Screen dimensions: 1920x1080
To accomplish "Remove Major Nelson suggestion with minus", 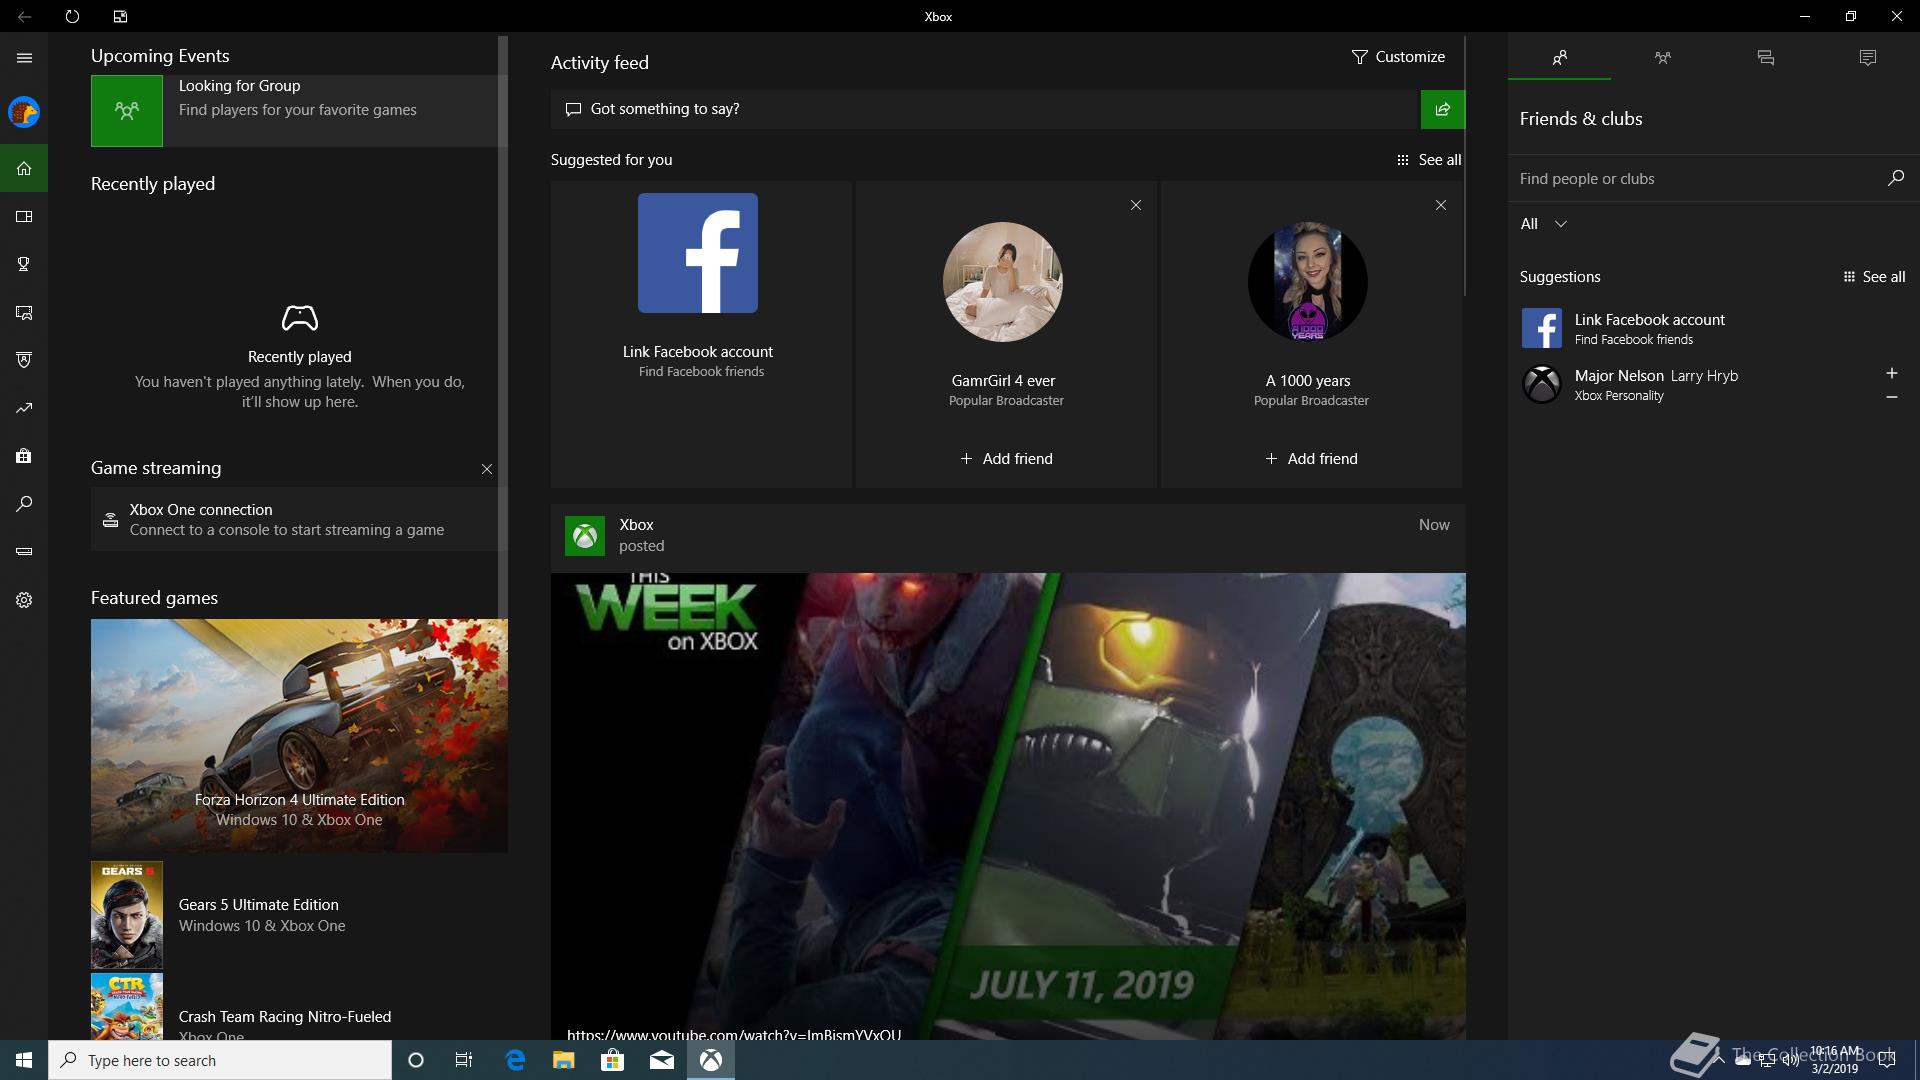I will click(1891, 397).
